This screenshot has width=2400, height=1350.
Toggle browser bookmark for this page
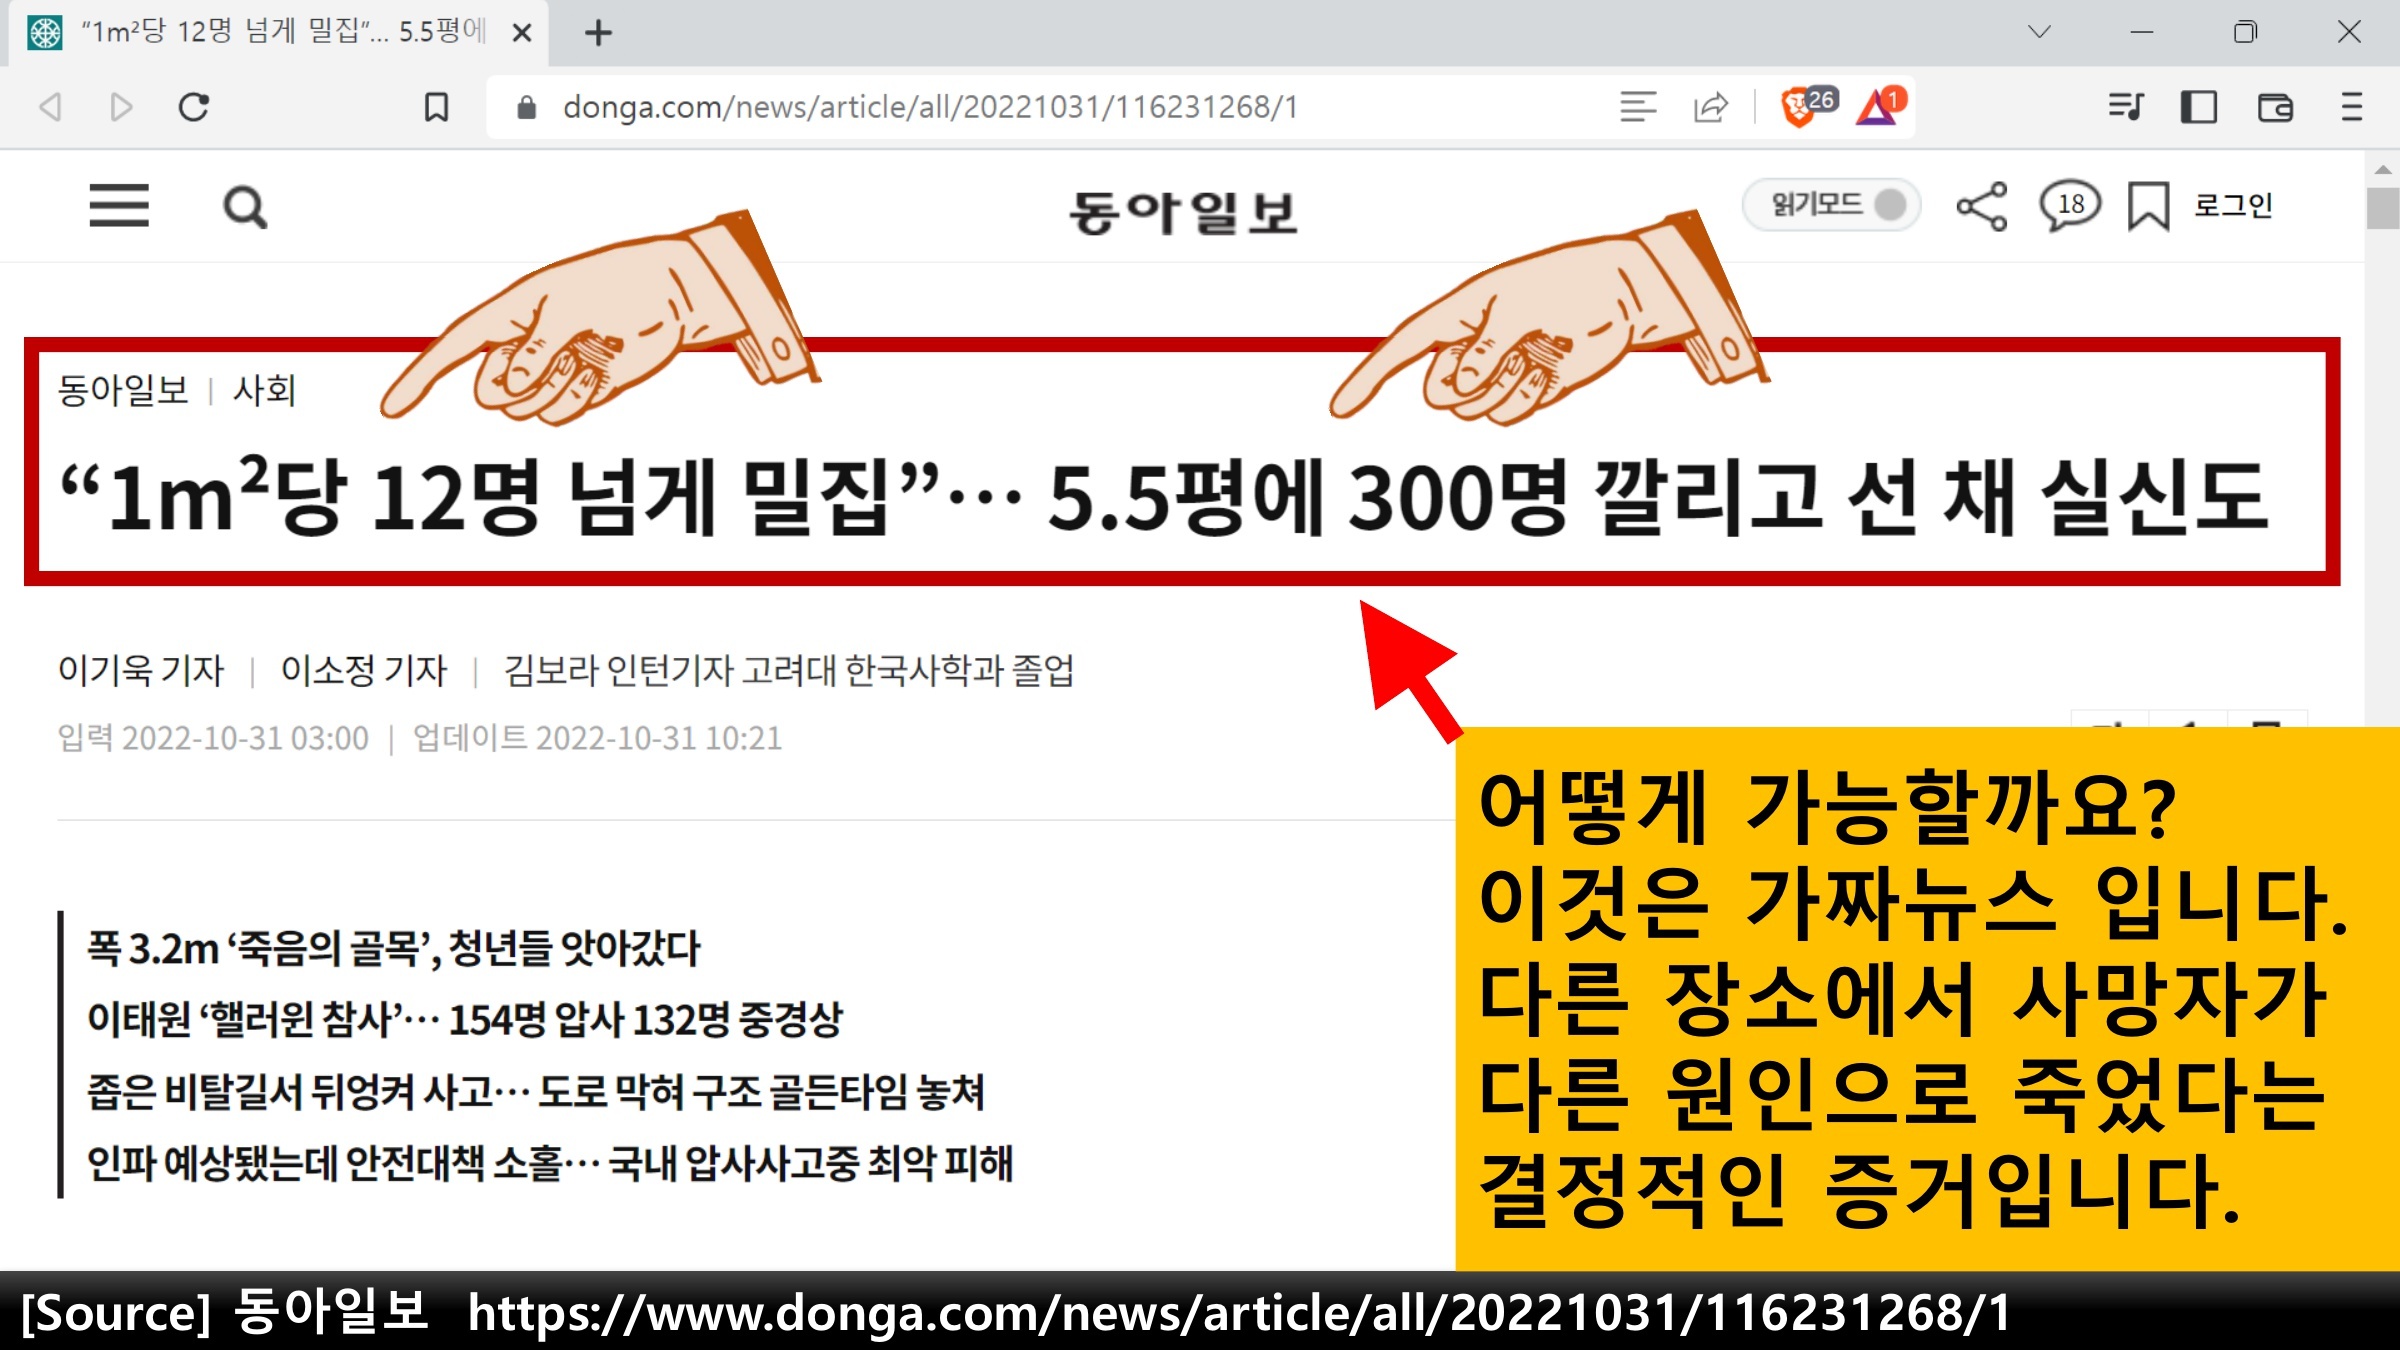tap(436, 107)
